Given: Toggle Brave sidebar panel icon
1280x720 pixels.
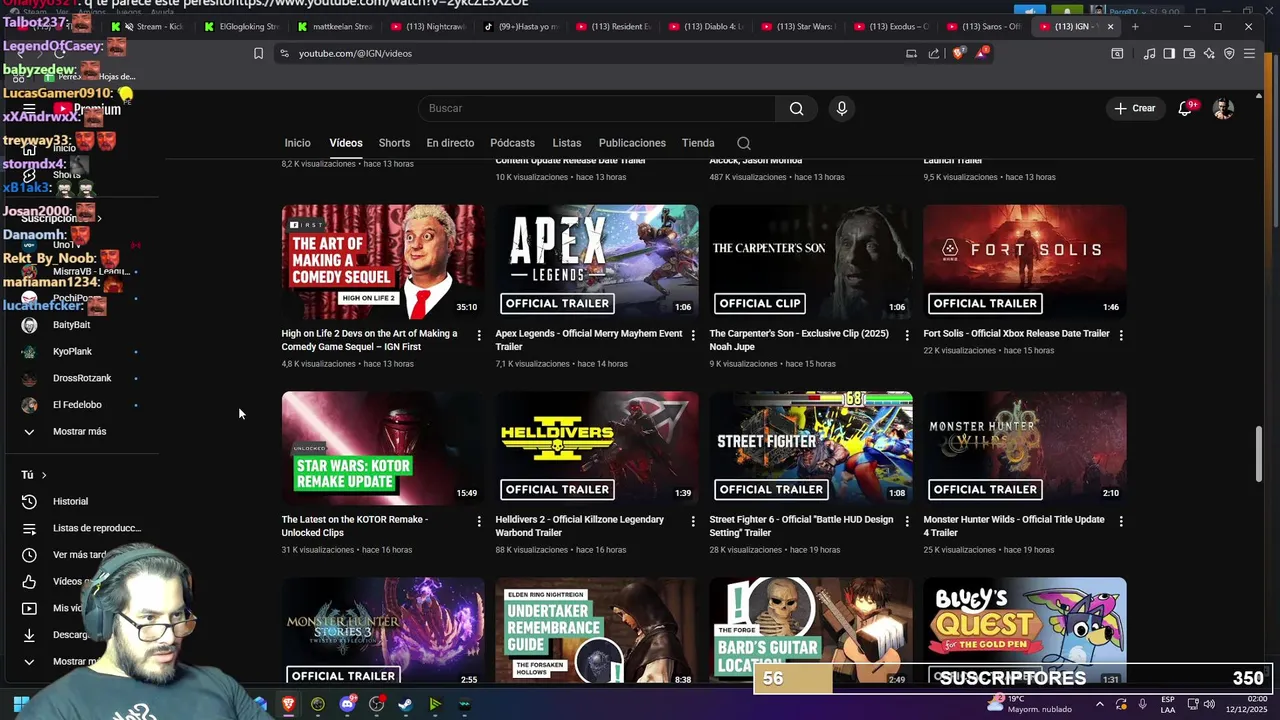Looking at the screenshot, I should [1169, 53].
